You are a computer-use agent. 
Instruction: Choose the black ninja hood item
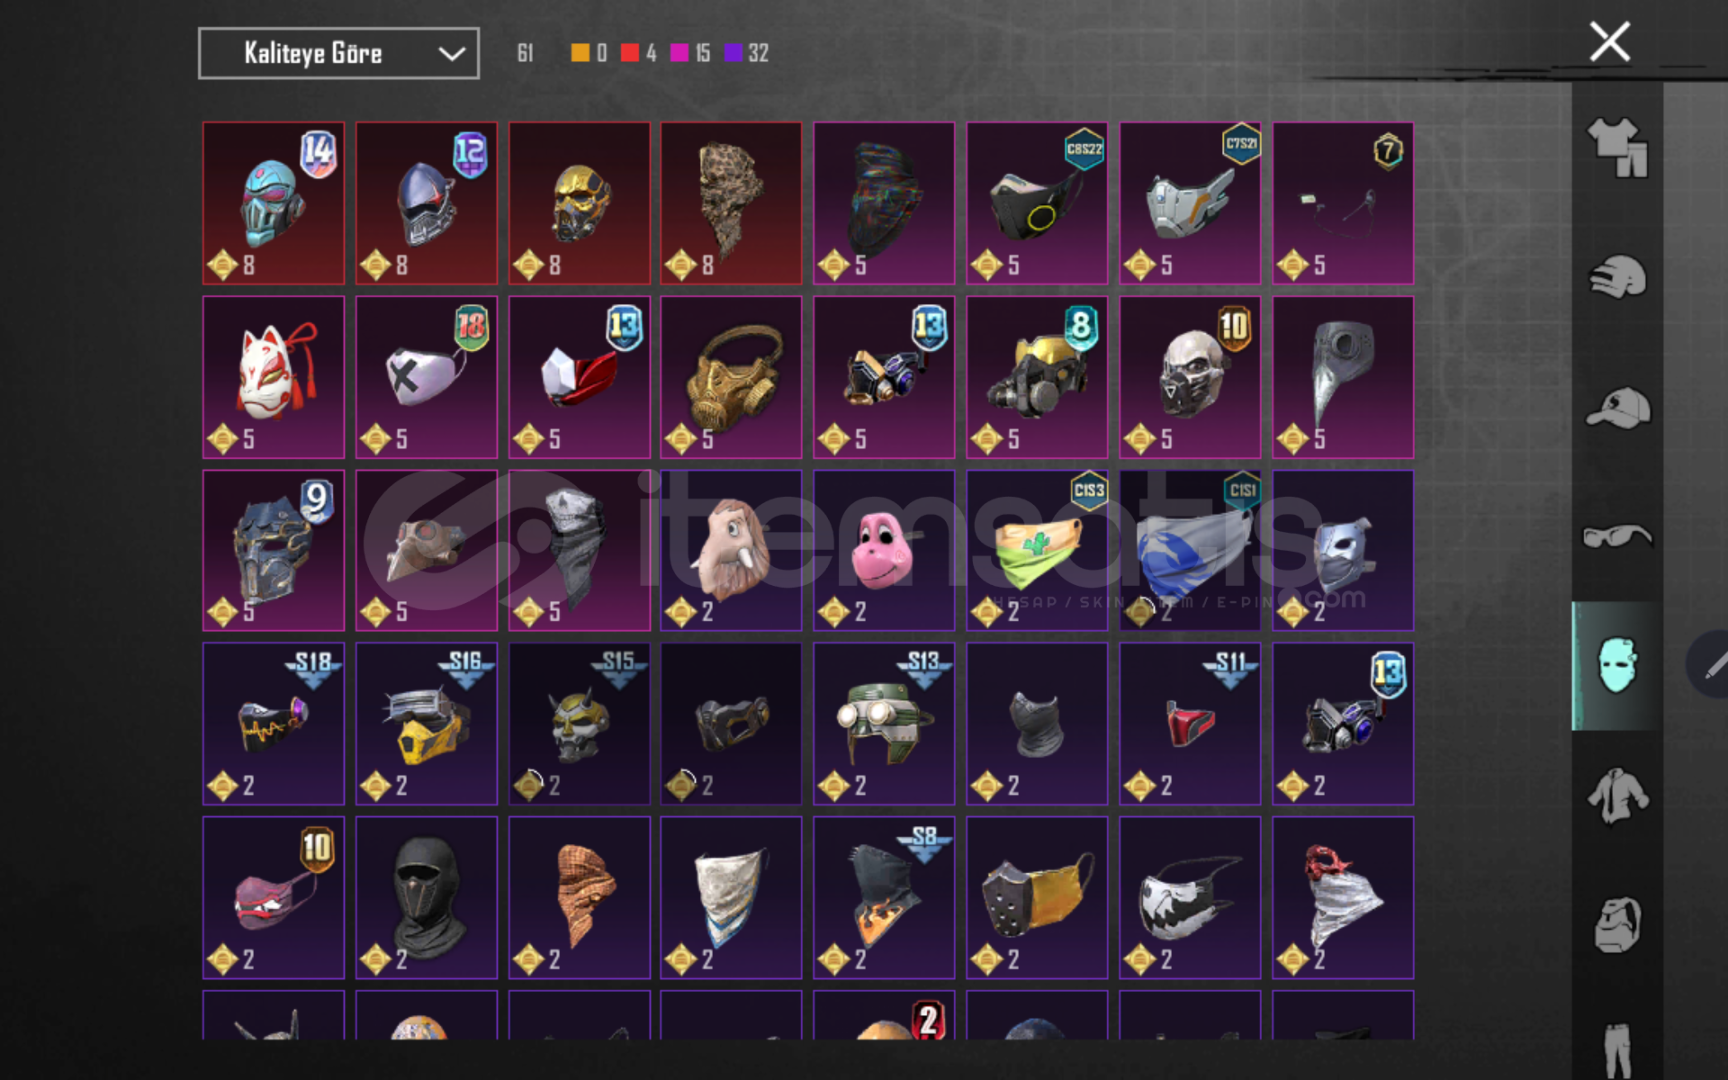click(426, 898)
